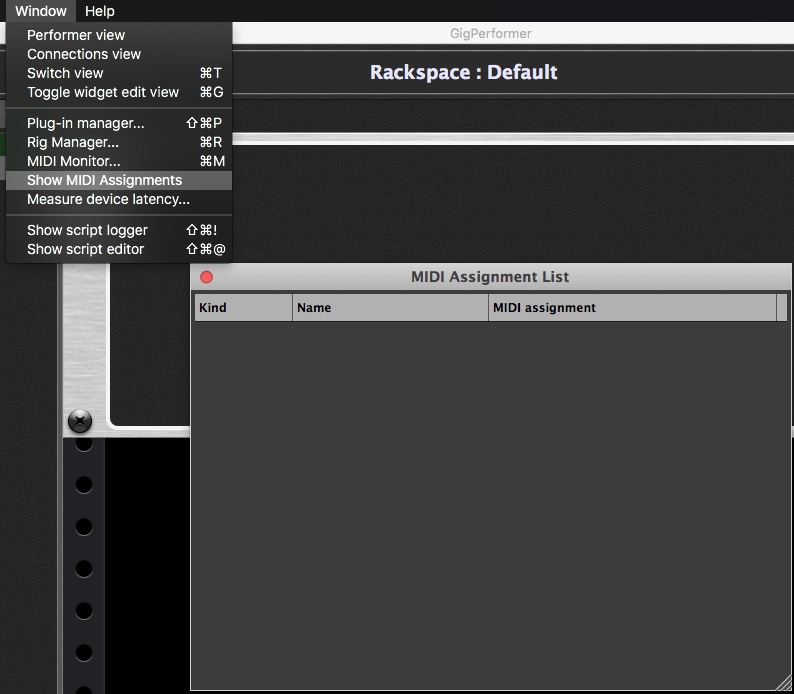
Task: Select Performer view menu entry
Action: point(119,35)
